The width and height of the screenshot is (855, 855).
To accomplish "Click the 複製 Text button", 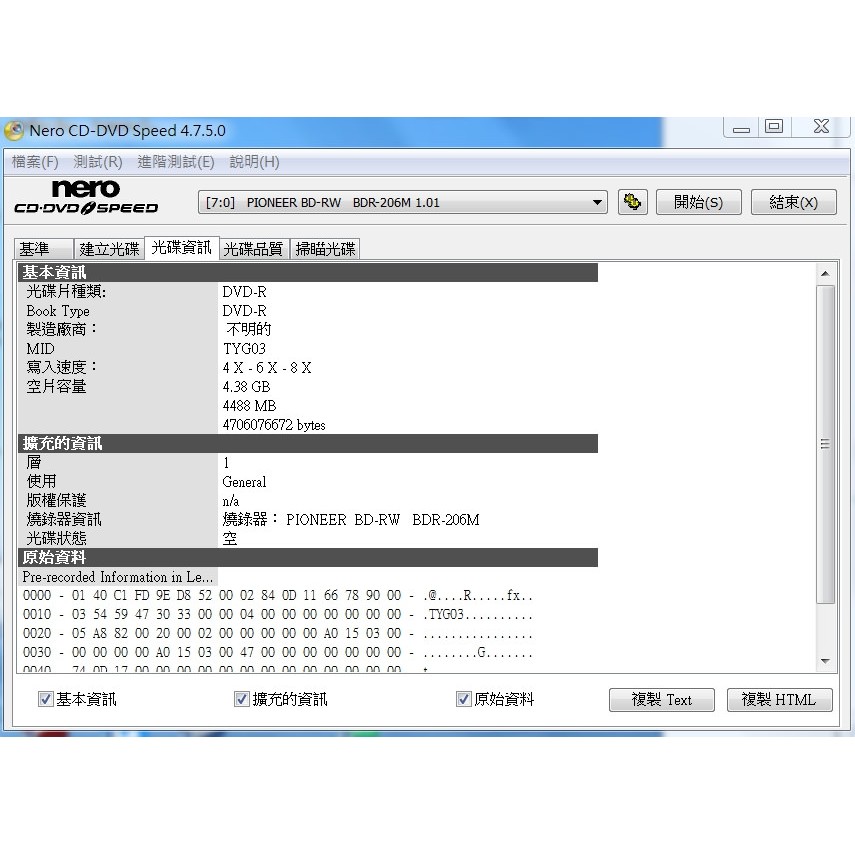I will coord(661,700).
